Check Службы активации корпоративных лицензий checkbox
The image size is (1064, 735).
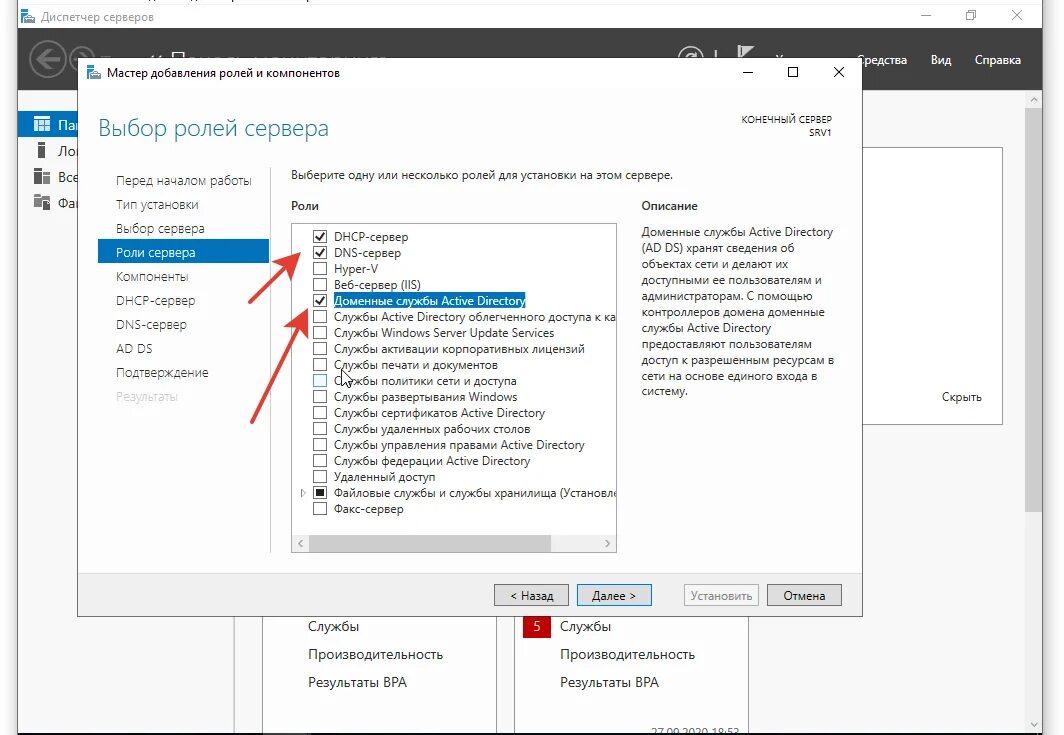pyautogui.click(x=320, y=349)
